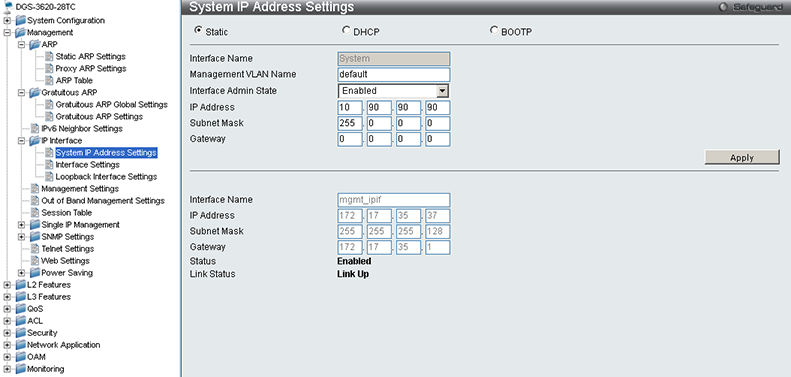The height and width of the screenshot is (377, 791).
Task: Open the Gratuitous ARP Settings leaf page
Action: pyautogui.click(x=99, y=117)
